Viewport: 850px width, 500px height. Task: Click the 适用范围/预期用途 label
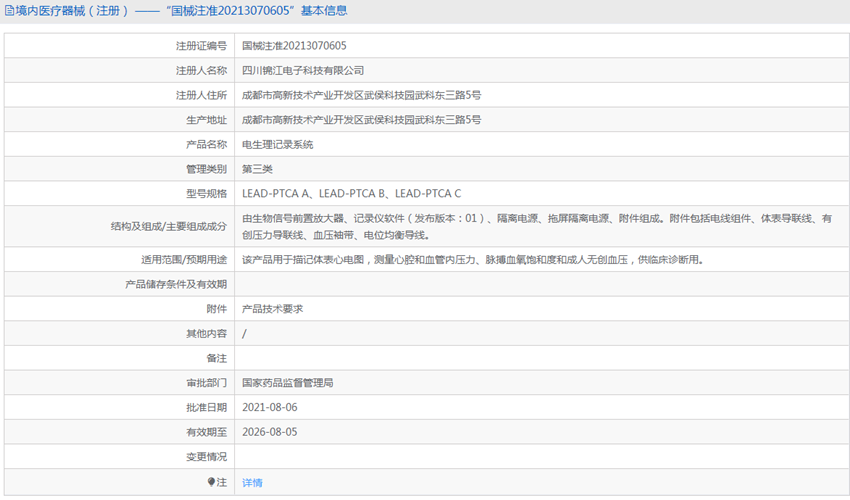click(184, 260)
